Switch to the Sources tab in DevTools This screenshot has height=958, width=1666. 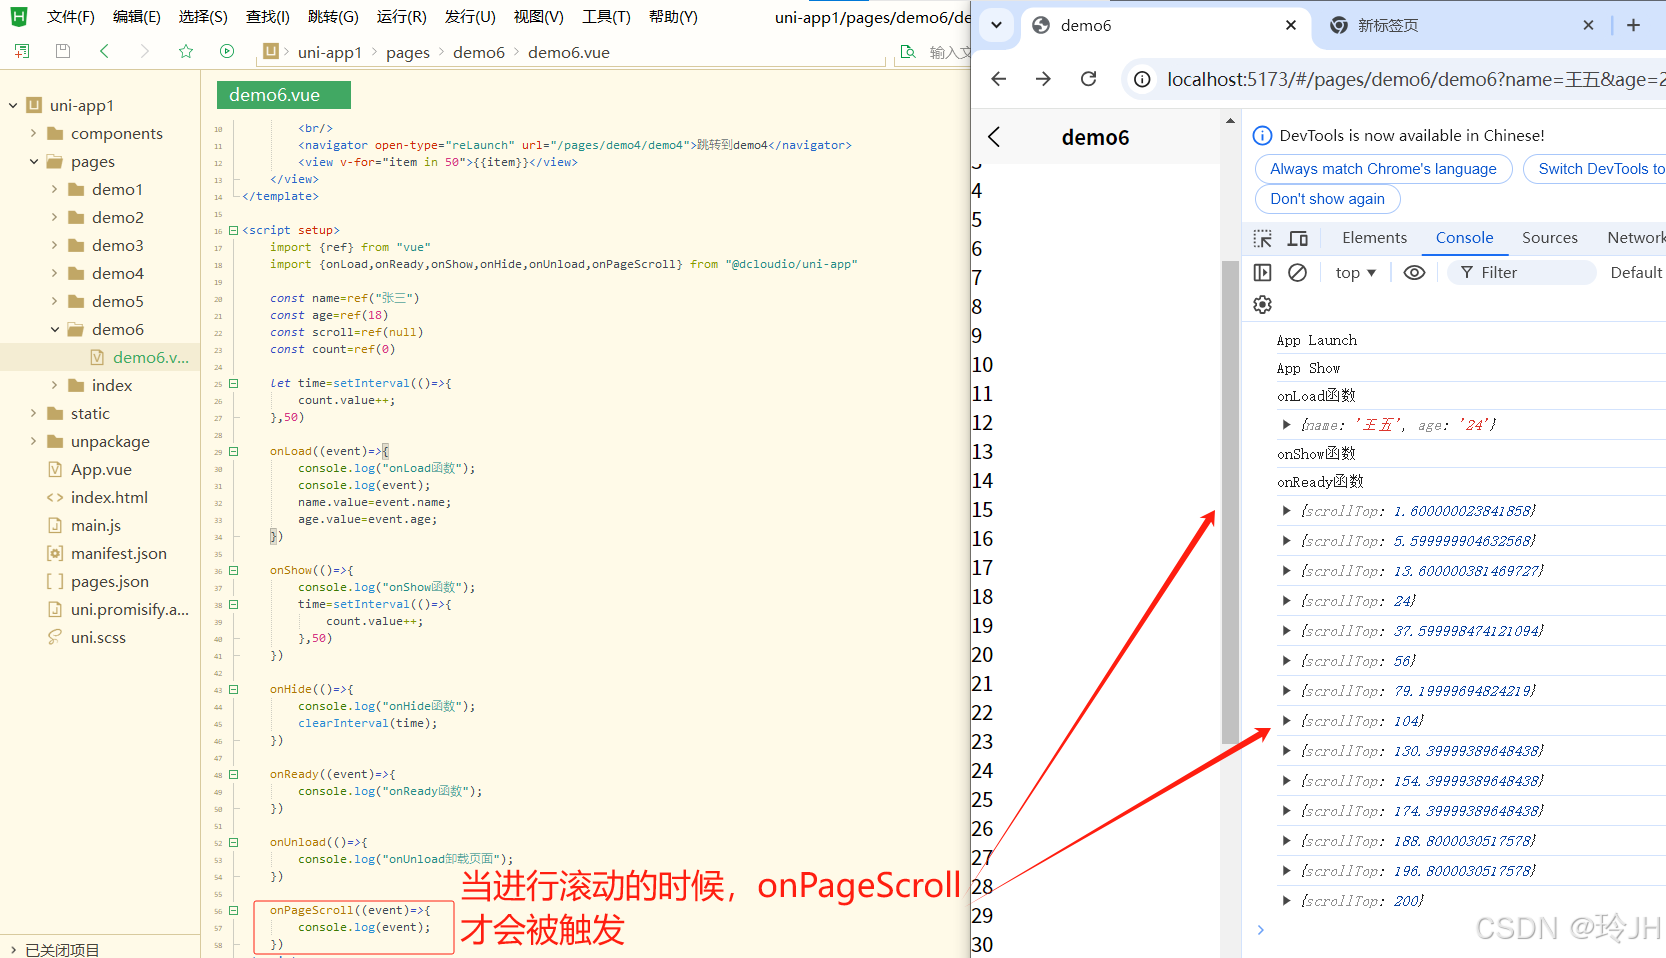click(1549, 238)
